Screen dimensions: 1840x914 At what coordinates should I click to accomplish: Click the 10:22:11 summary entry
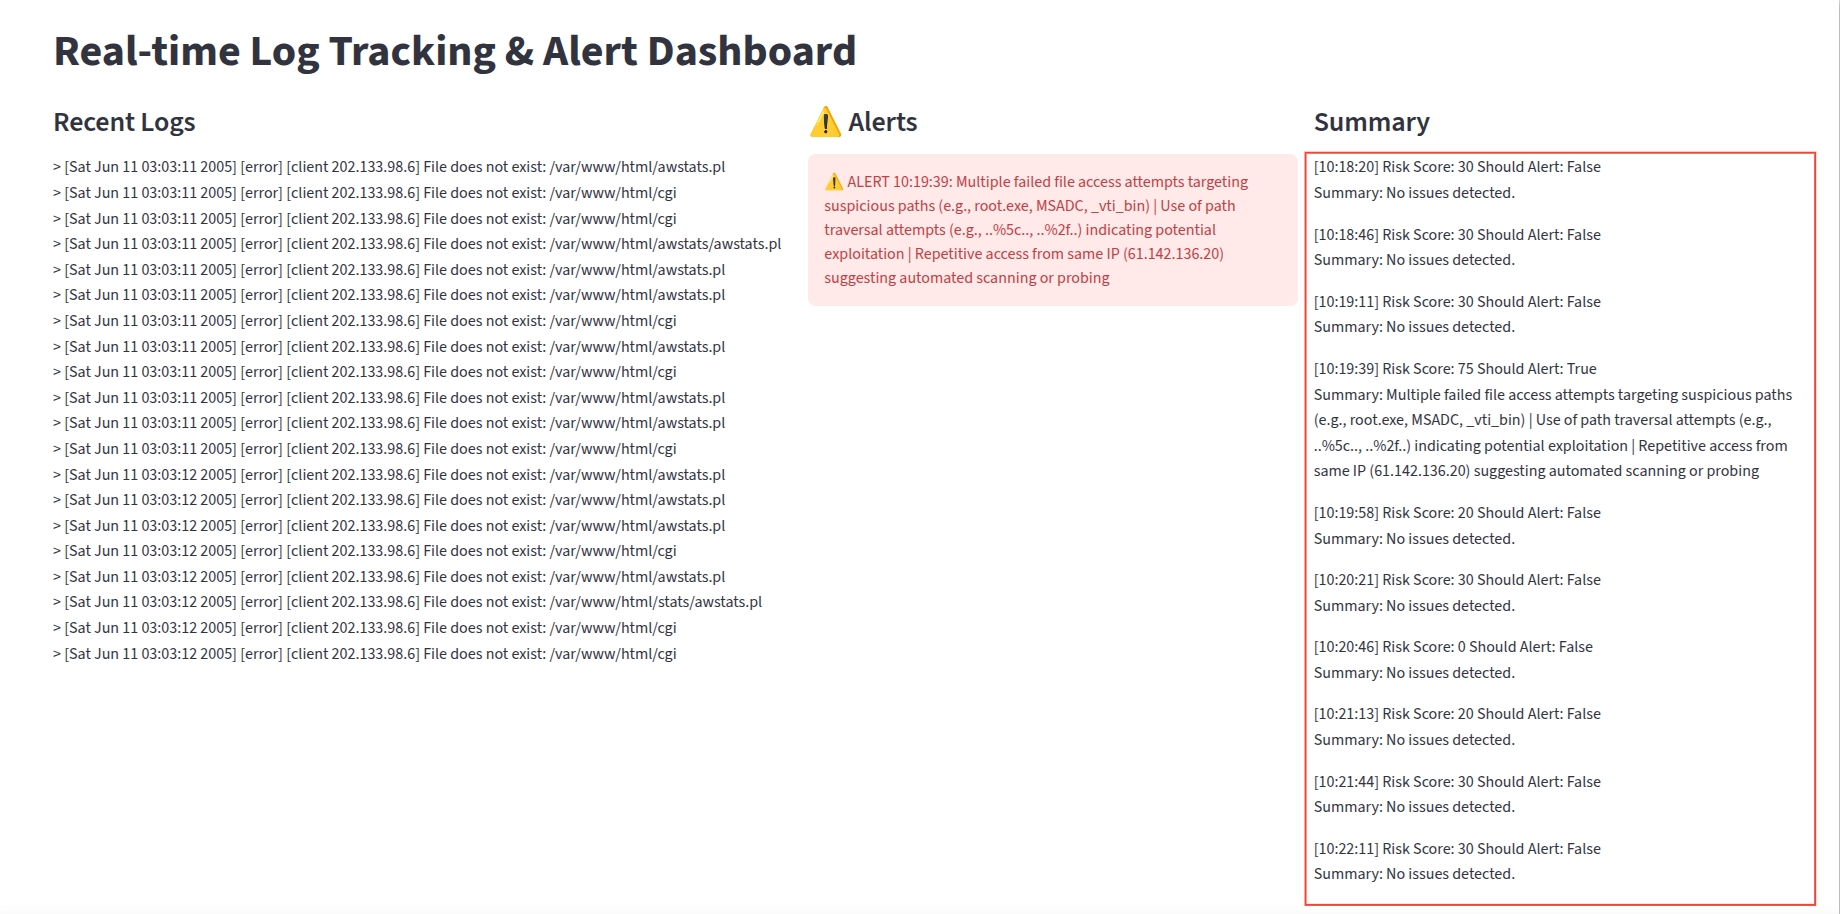tap(1457, 849)
